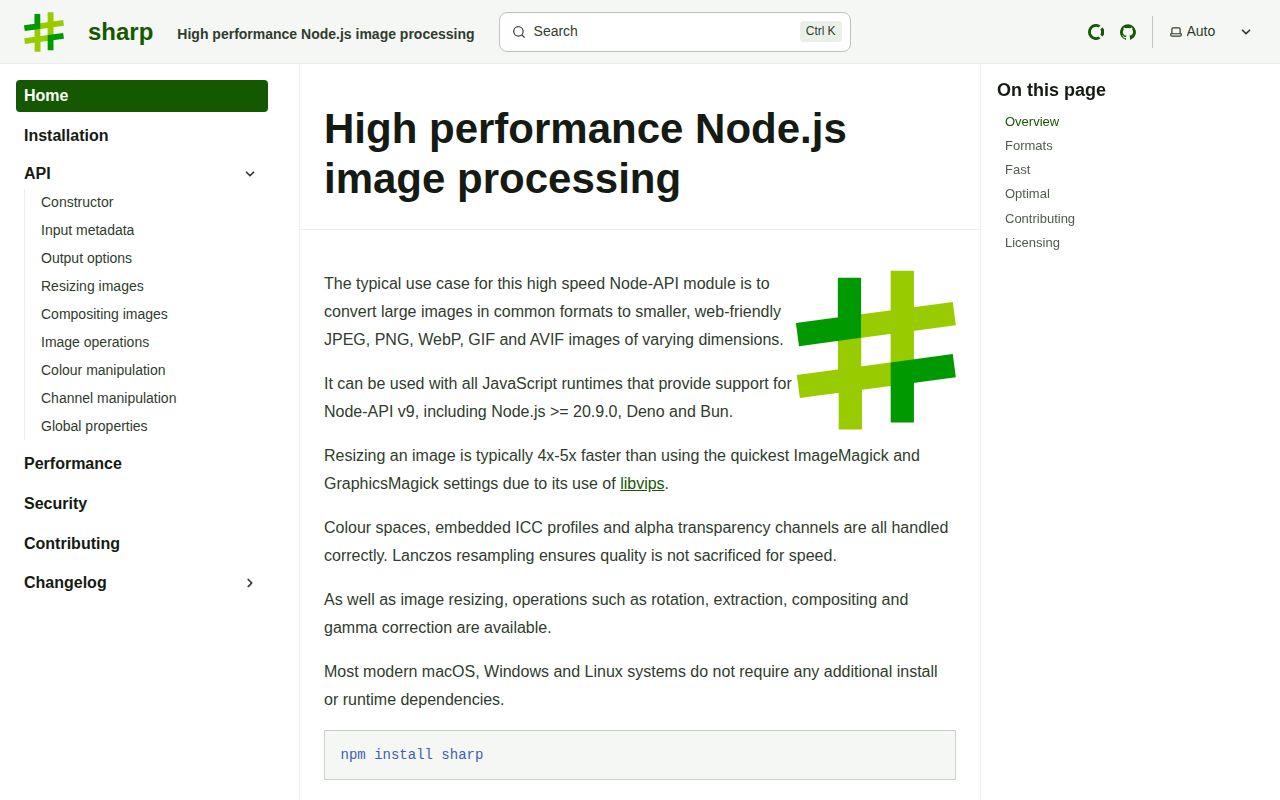Click the 'npm install sharp' code block
Image resolution: width=1280 pixels, height=800 pixels.
tap(640, 755)
